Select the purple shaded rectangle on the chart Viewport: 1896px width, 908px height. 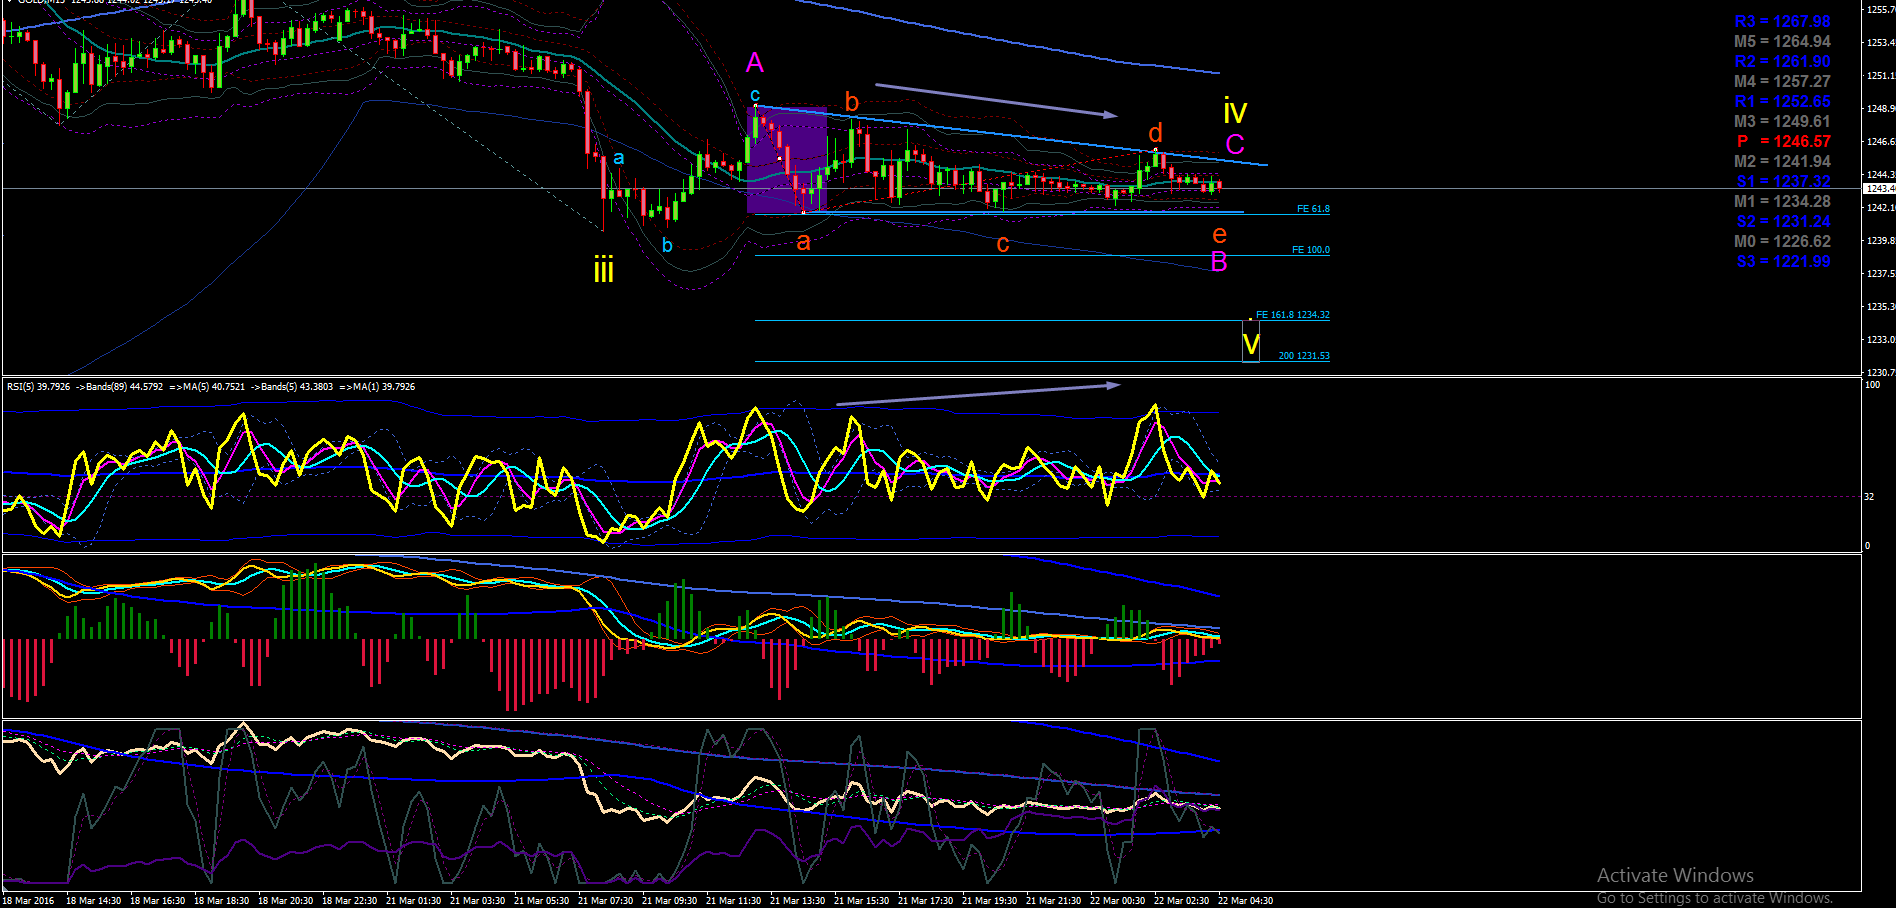[x=787, y=160]
